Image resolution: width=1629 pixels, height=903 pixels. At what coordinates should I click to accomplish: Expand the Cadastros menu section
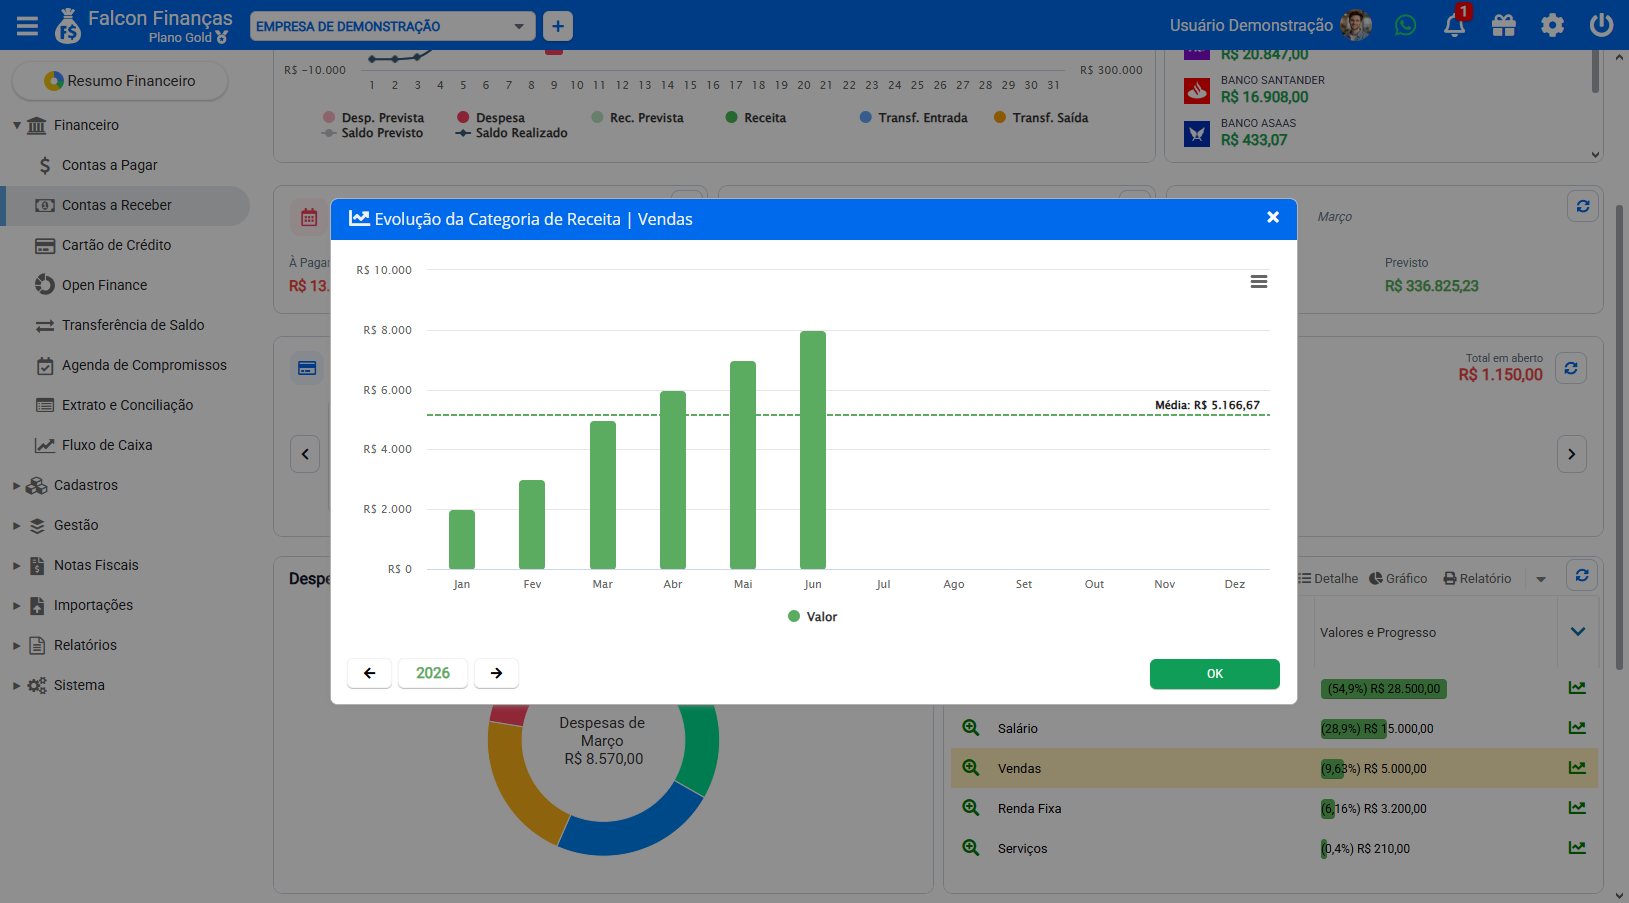pos(17,485)
